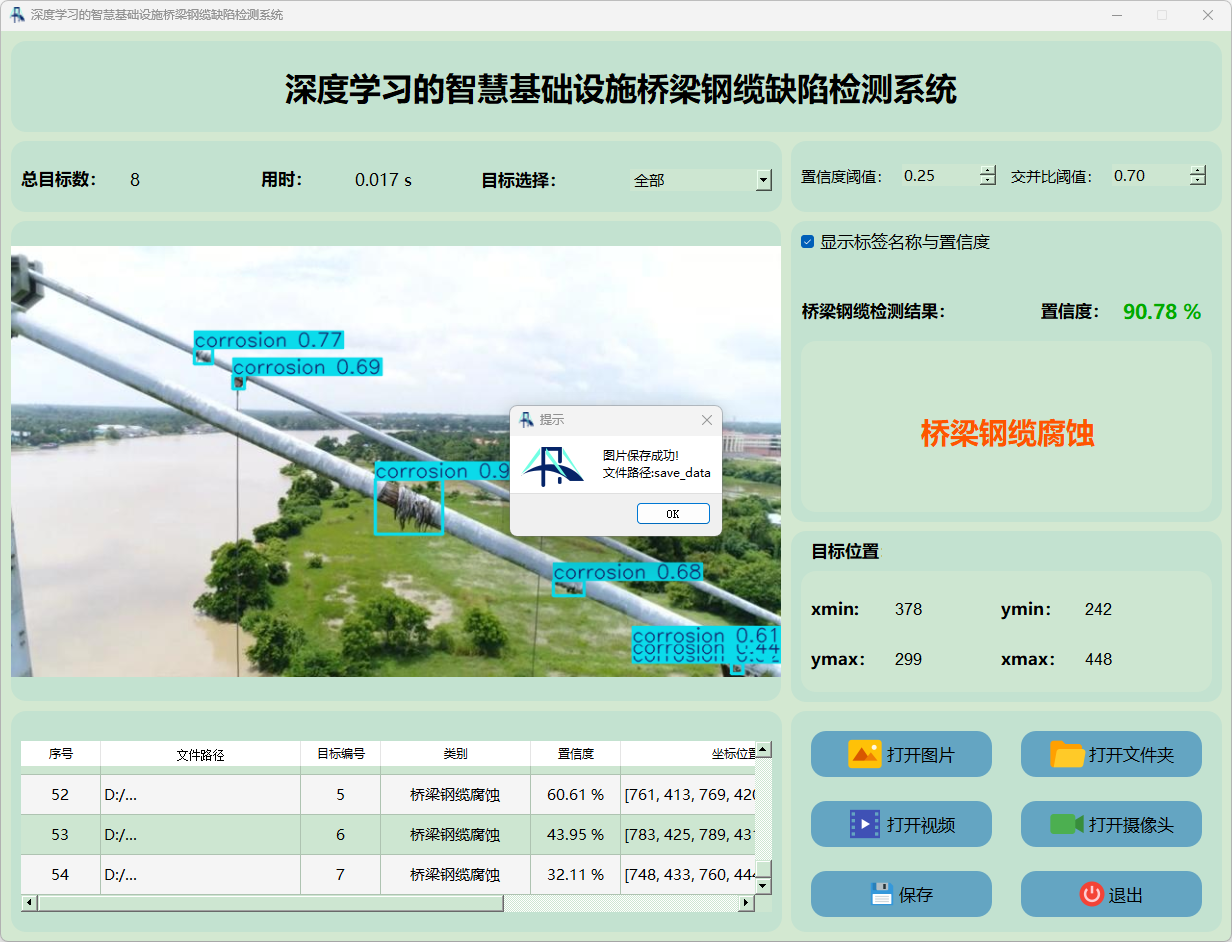Image resolution: width=1232 pixels, height=942 pixels.
Task: Click the picture icon on 打开图片
Action: 864,754
